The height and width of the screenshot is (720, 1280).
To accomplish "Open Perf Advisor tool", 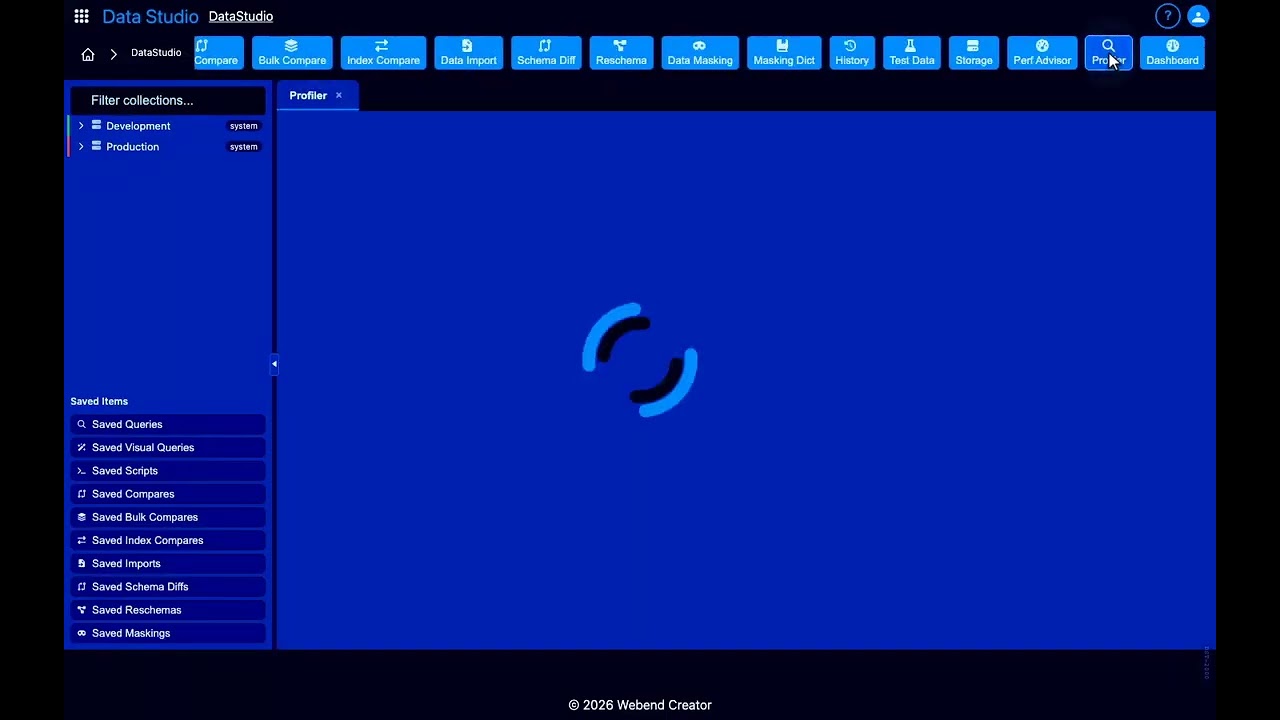I will 1042,53.
